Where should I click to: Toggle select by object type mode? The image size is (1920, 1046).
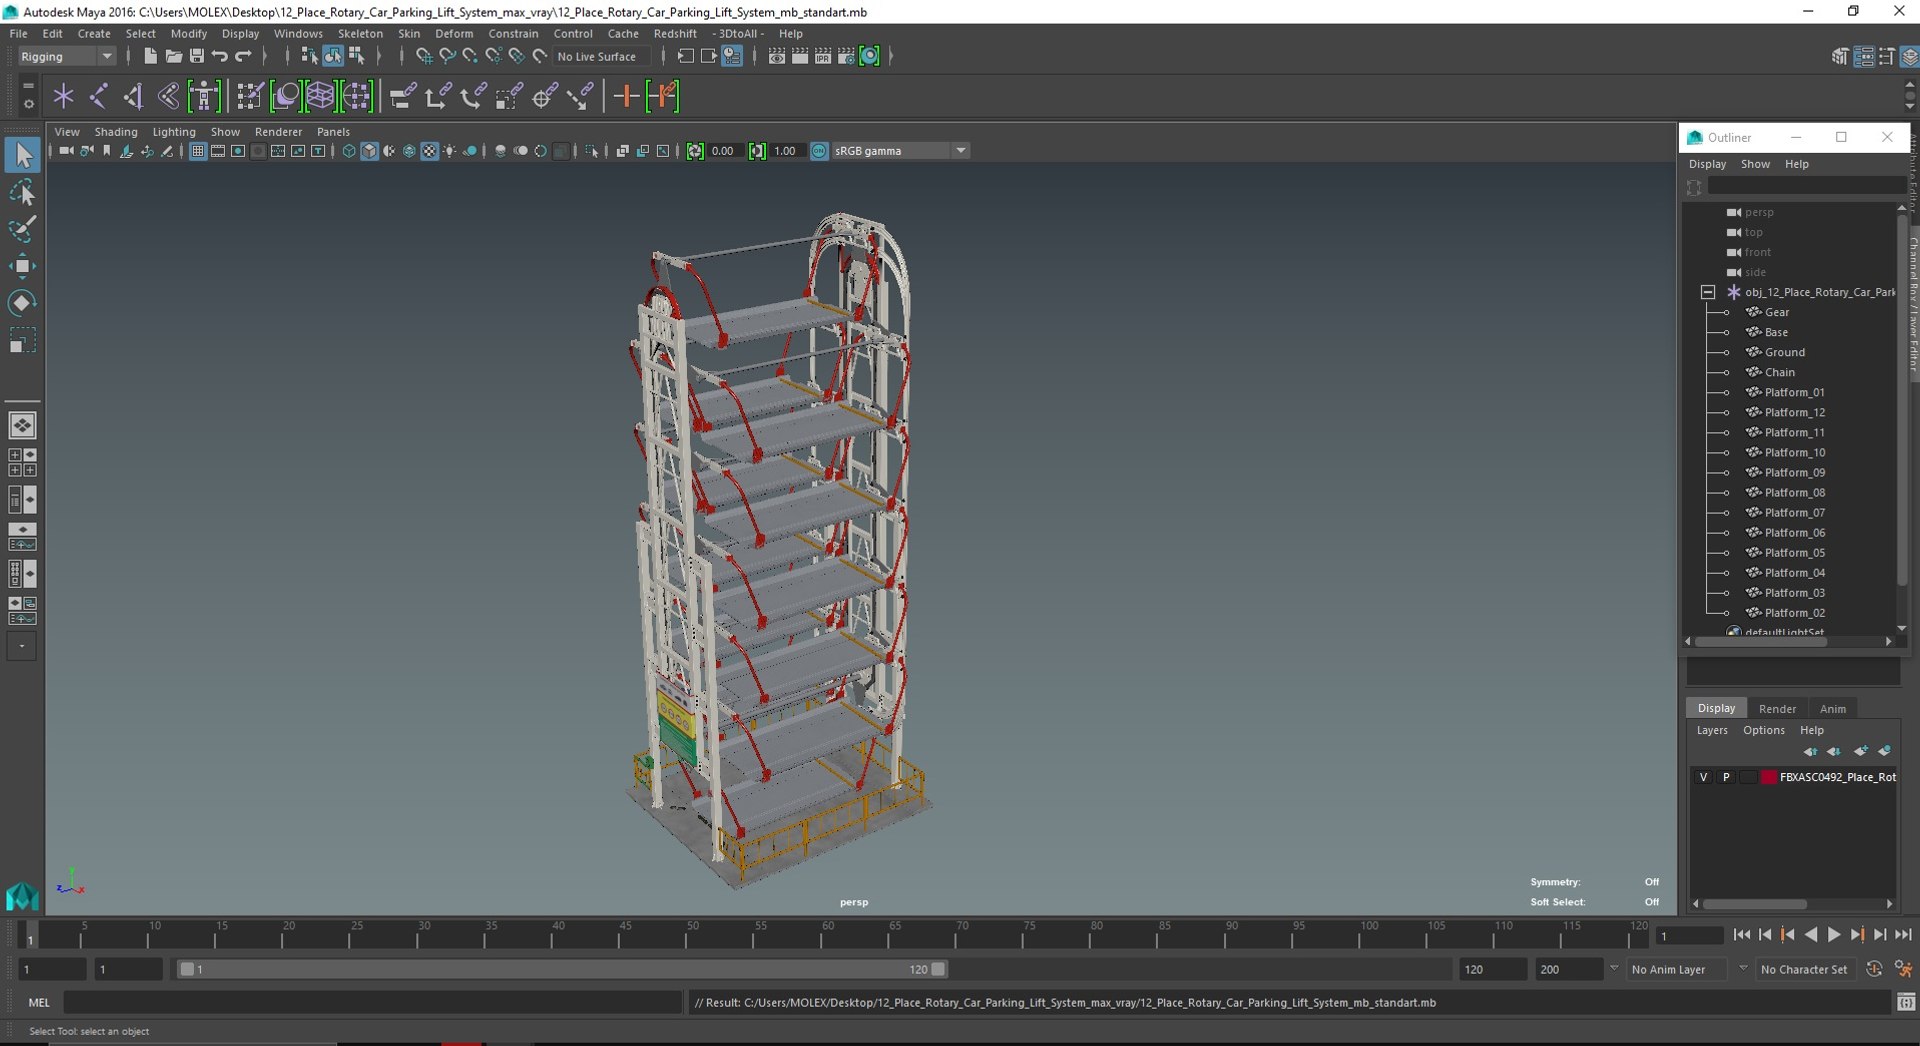[333, 56]
